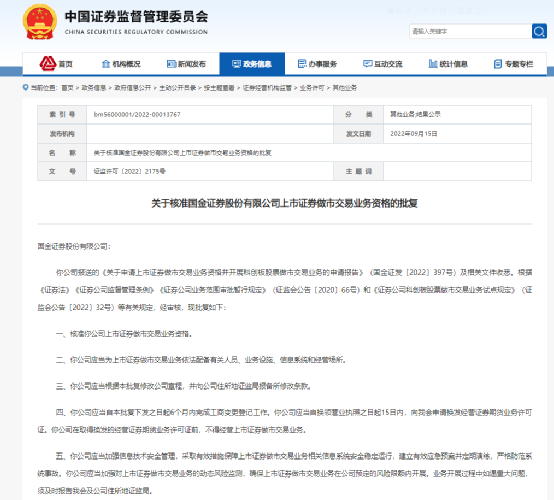Focus the keyword search input field
Screen dimensions: 554x500
471,31
